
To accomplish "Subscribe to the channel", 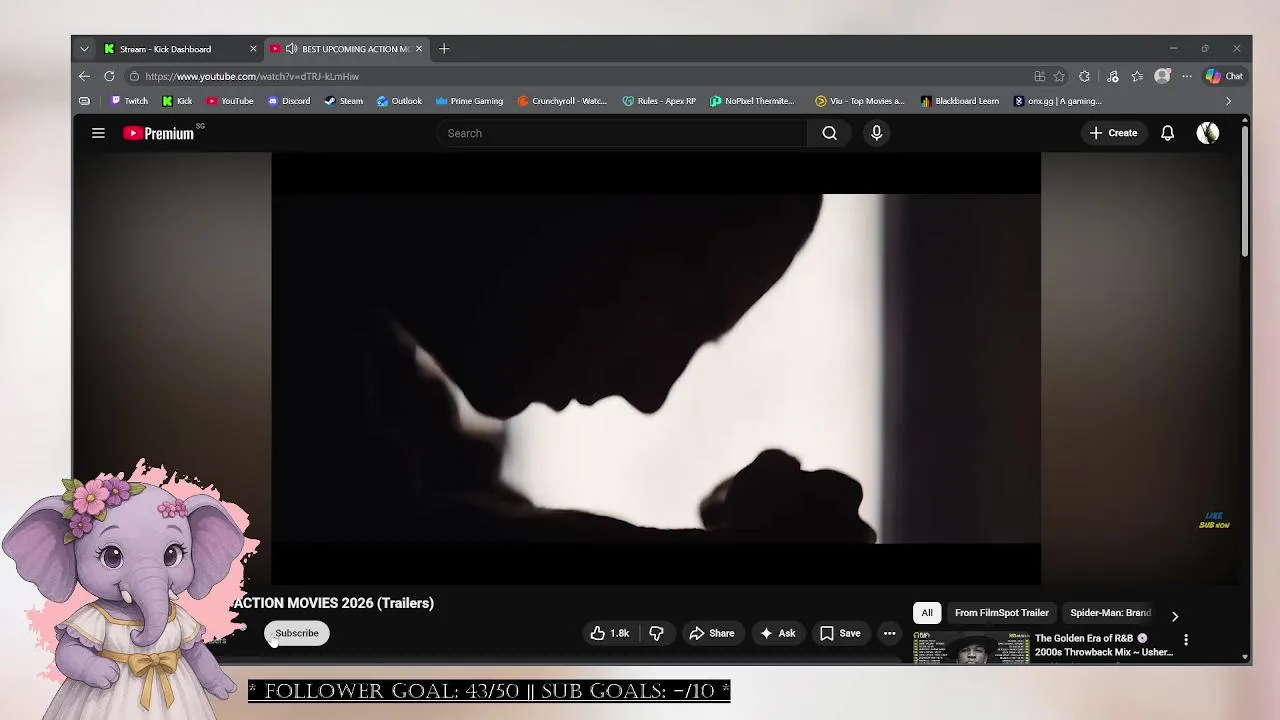I will (296, 633).
